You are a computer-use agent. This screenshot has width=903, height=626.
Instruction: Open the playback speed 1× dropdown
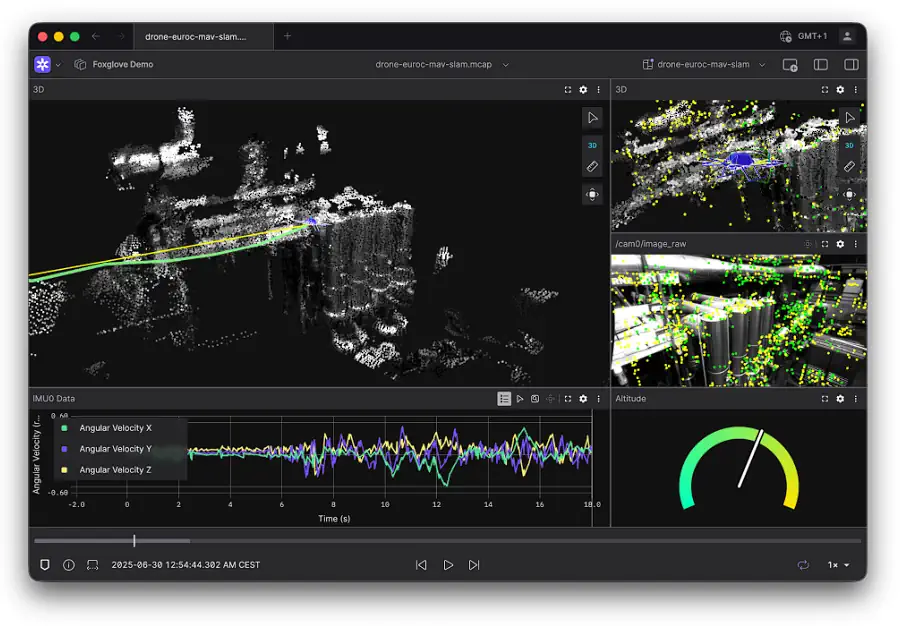coord(837,565)
